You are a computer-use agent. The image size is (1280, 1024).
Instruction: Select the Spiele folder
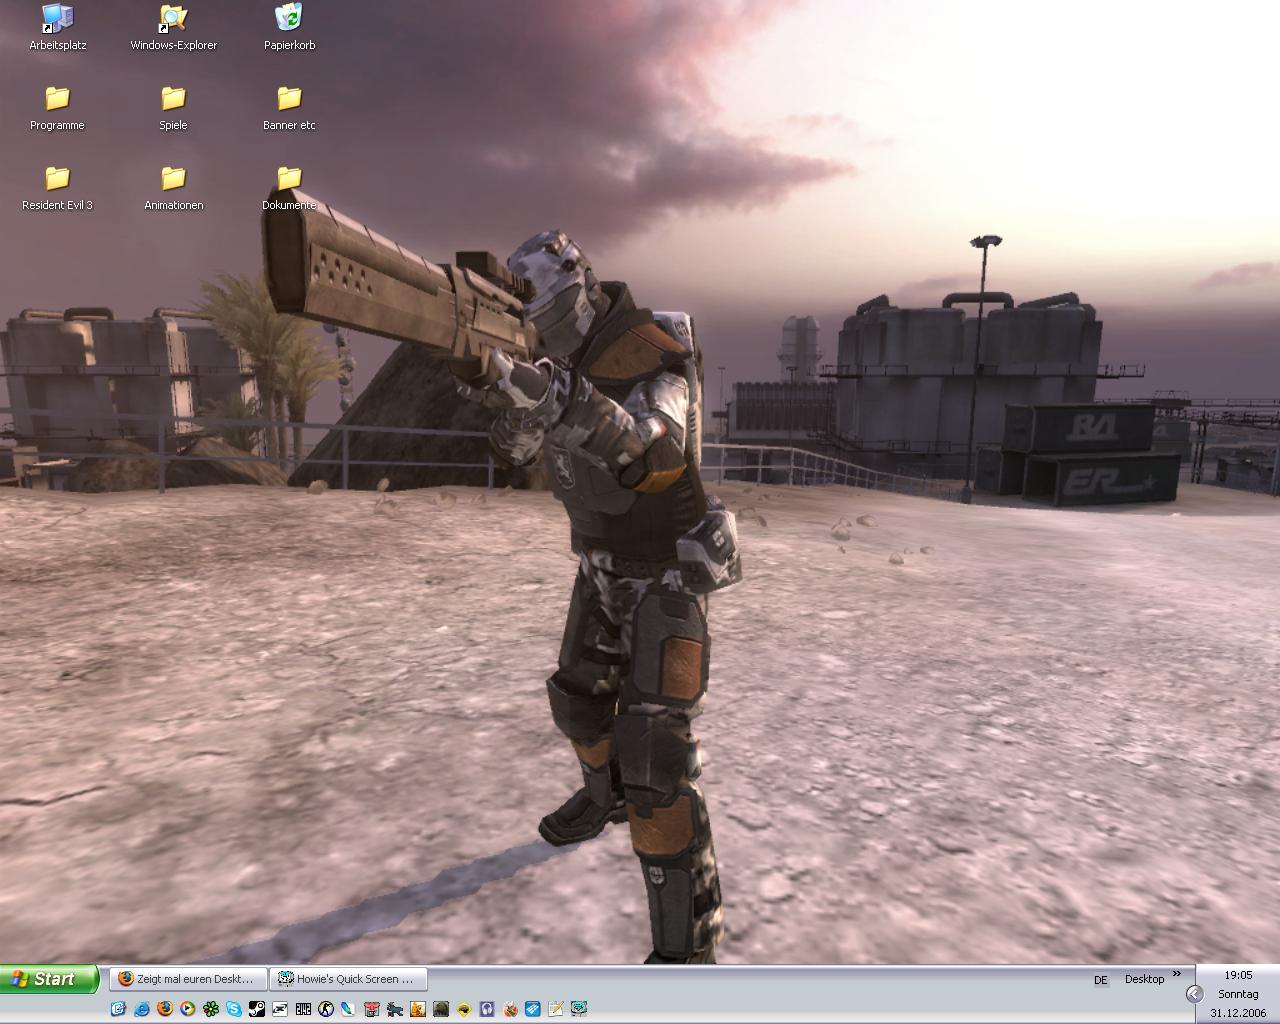173,108
